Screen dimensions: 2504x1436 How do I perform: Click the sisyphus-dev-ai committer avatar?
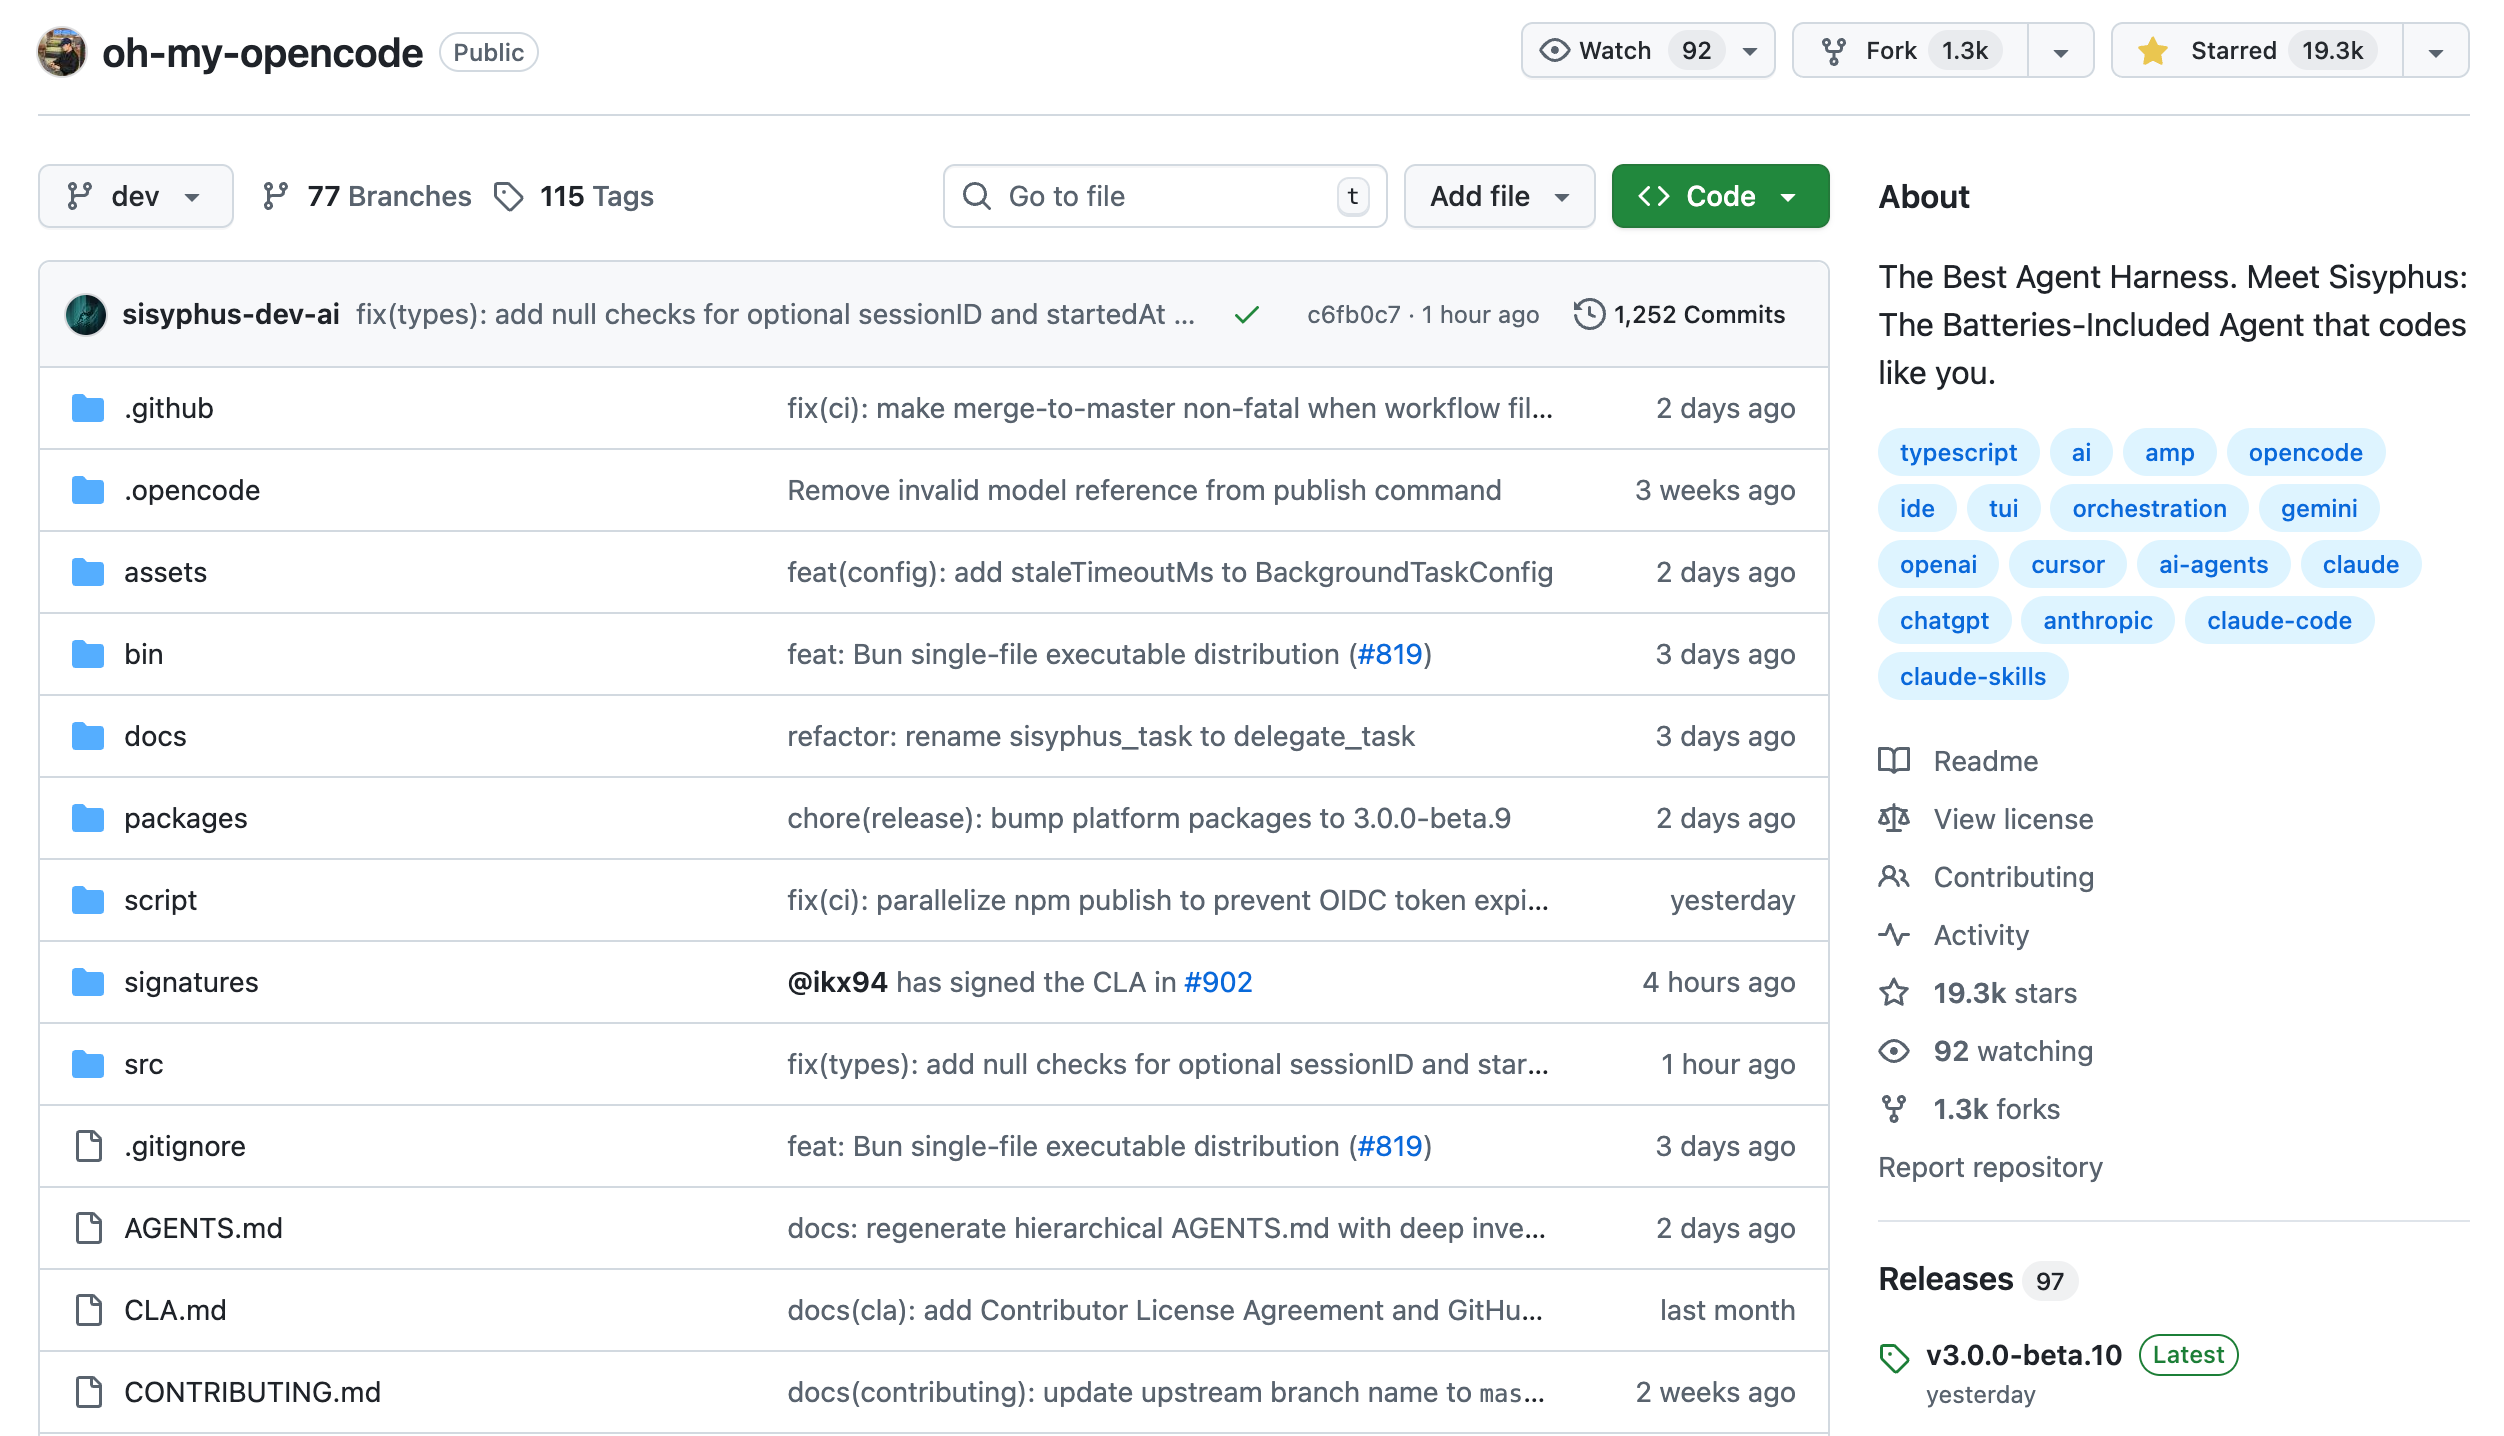86,314
